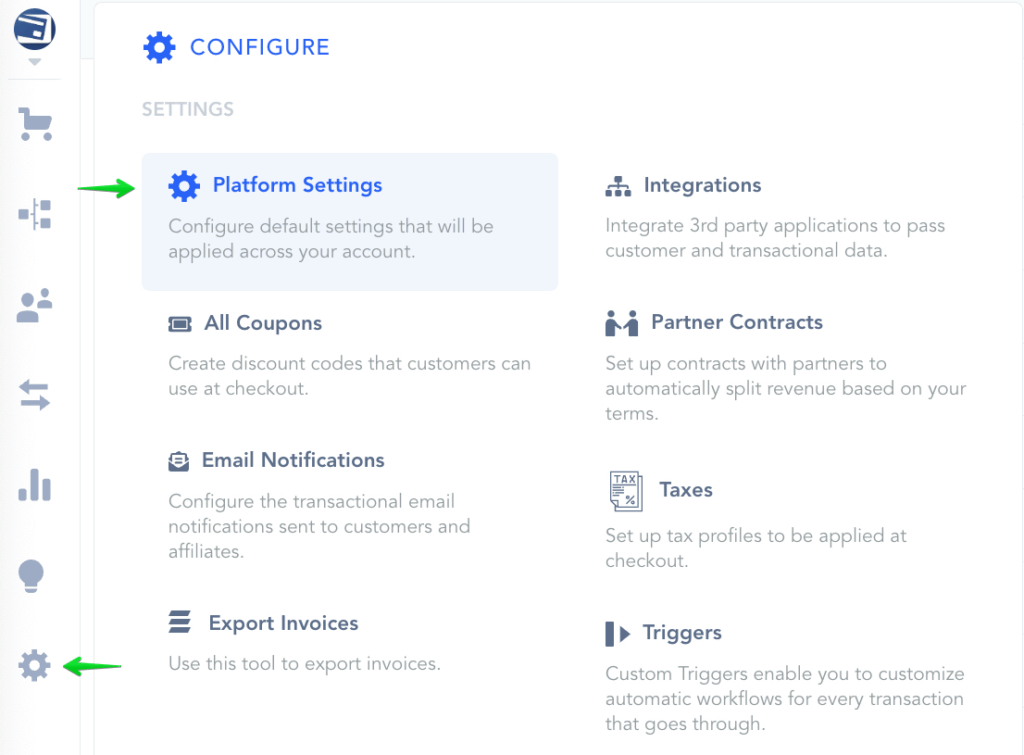Select Email Notifications
Screen dimensions: 1024x755
point(293,460)
